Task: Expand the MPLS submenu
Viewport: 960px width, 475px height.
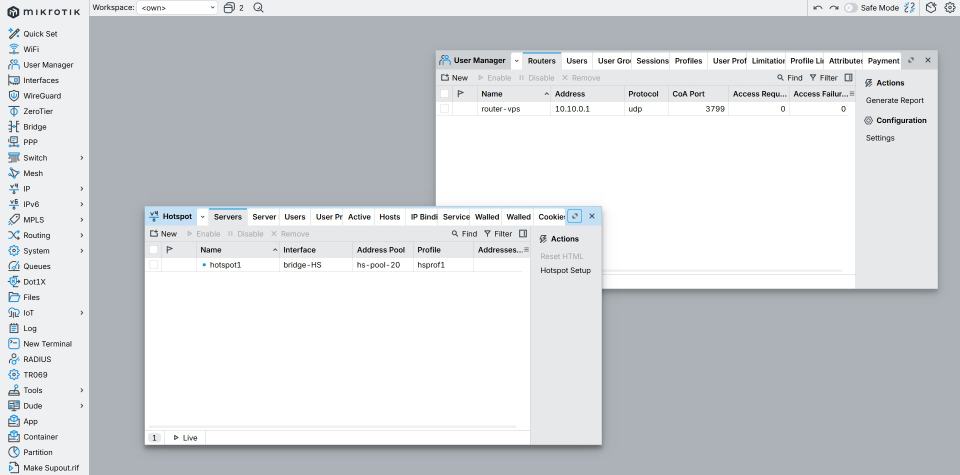Action: (81, 220)
